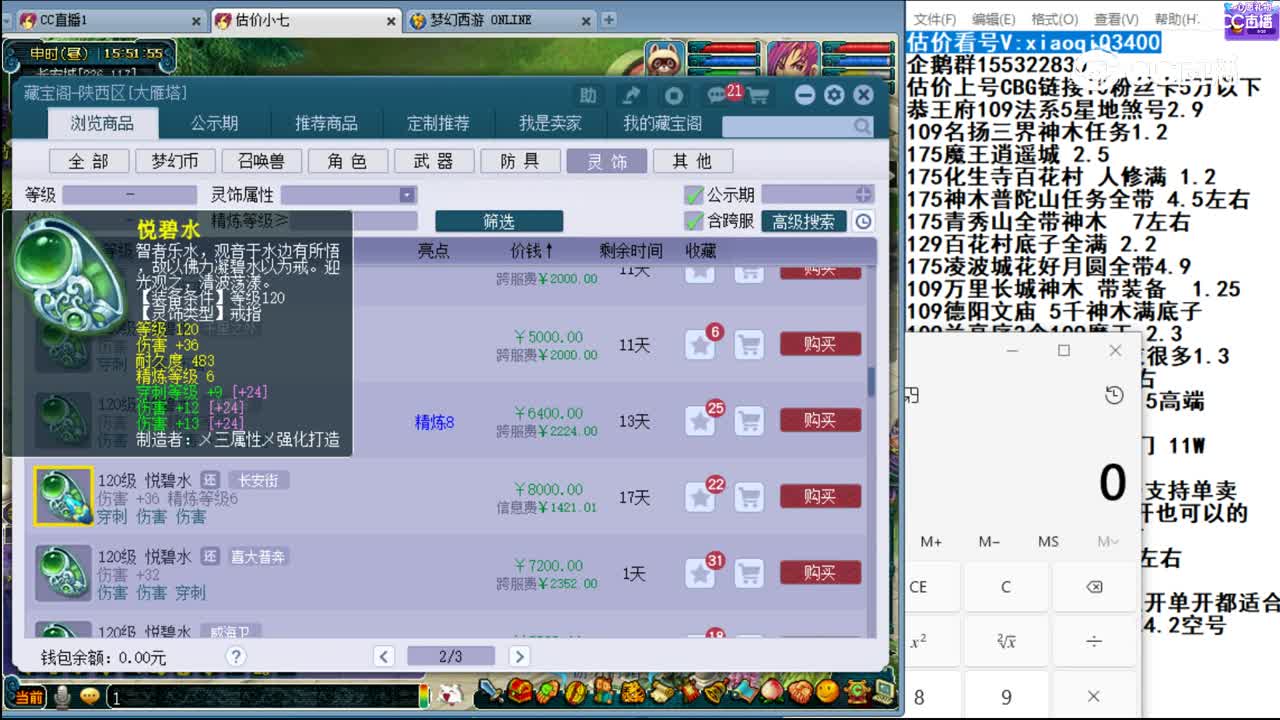Click the calculator history icon
Screen dimensions: 1280x720
click(x=1114, y=396)
